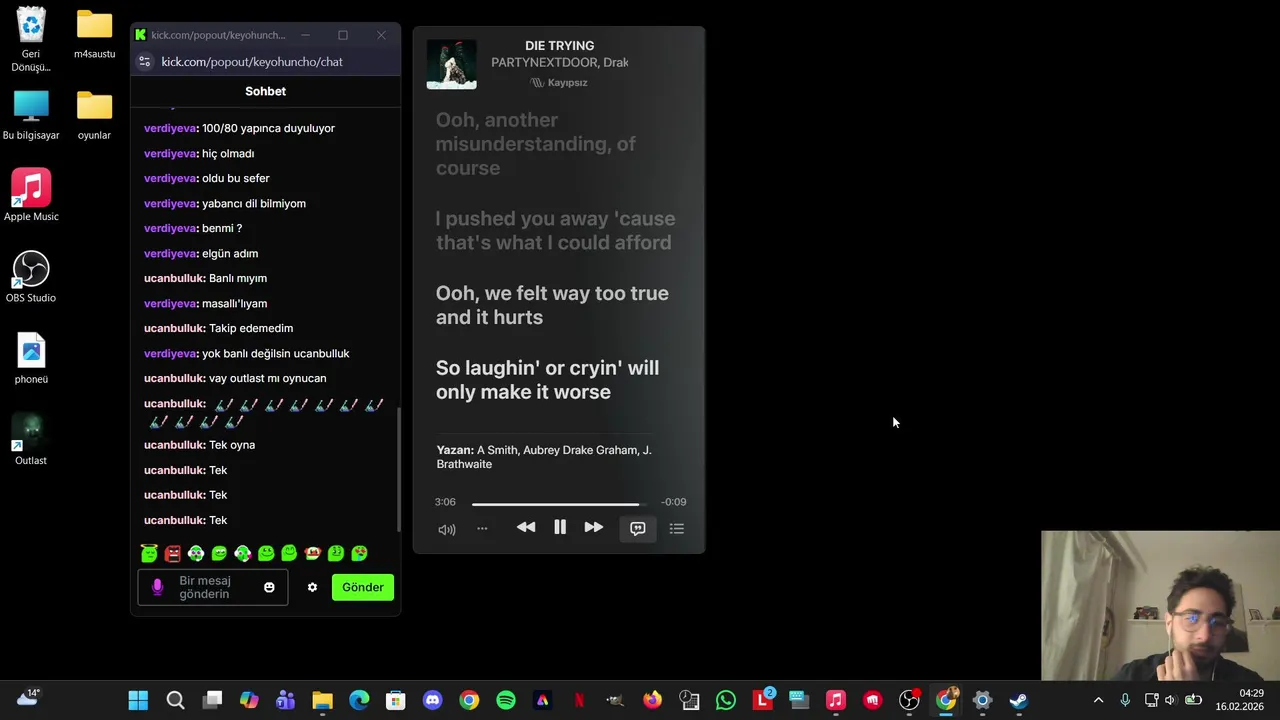Viewport: 1280px width, 720px height.
Task: Open Discord from the taskbar
Action: tap(432, 700)
